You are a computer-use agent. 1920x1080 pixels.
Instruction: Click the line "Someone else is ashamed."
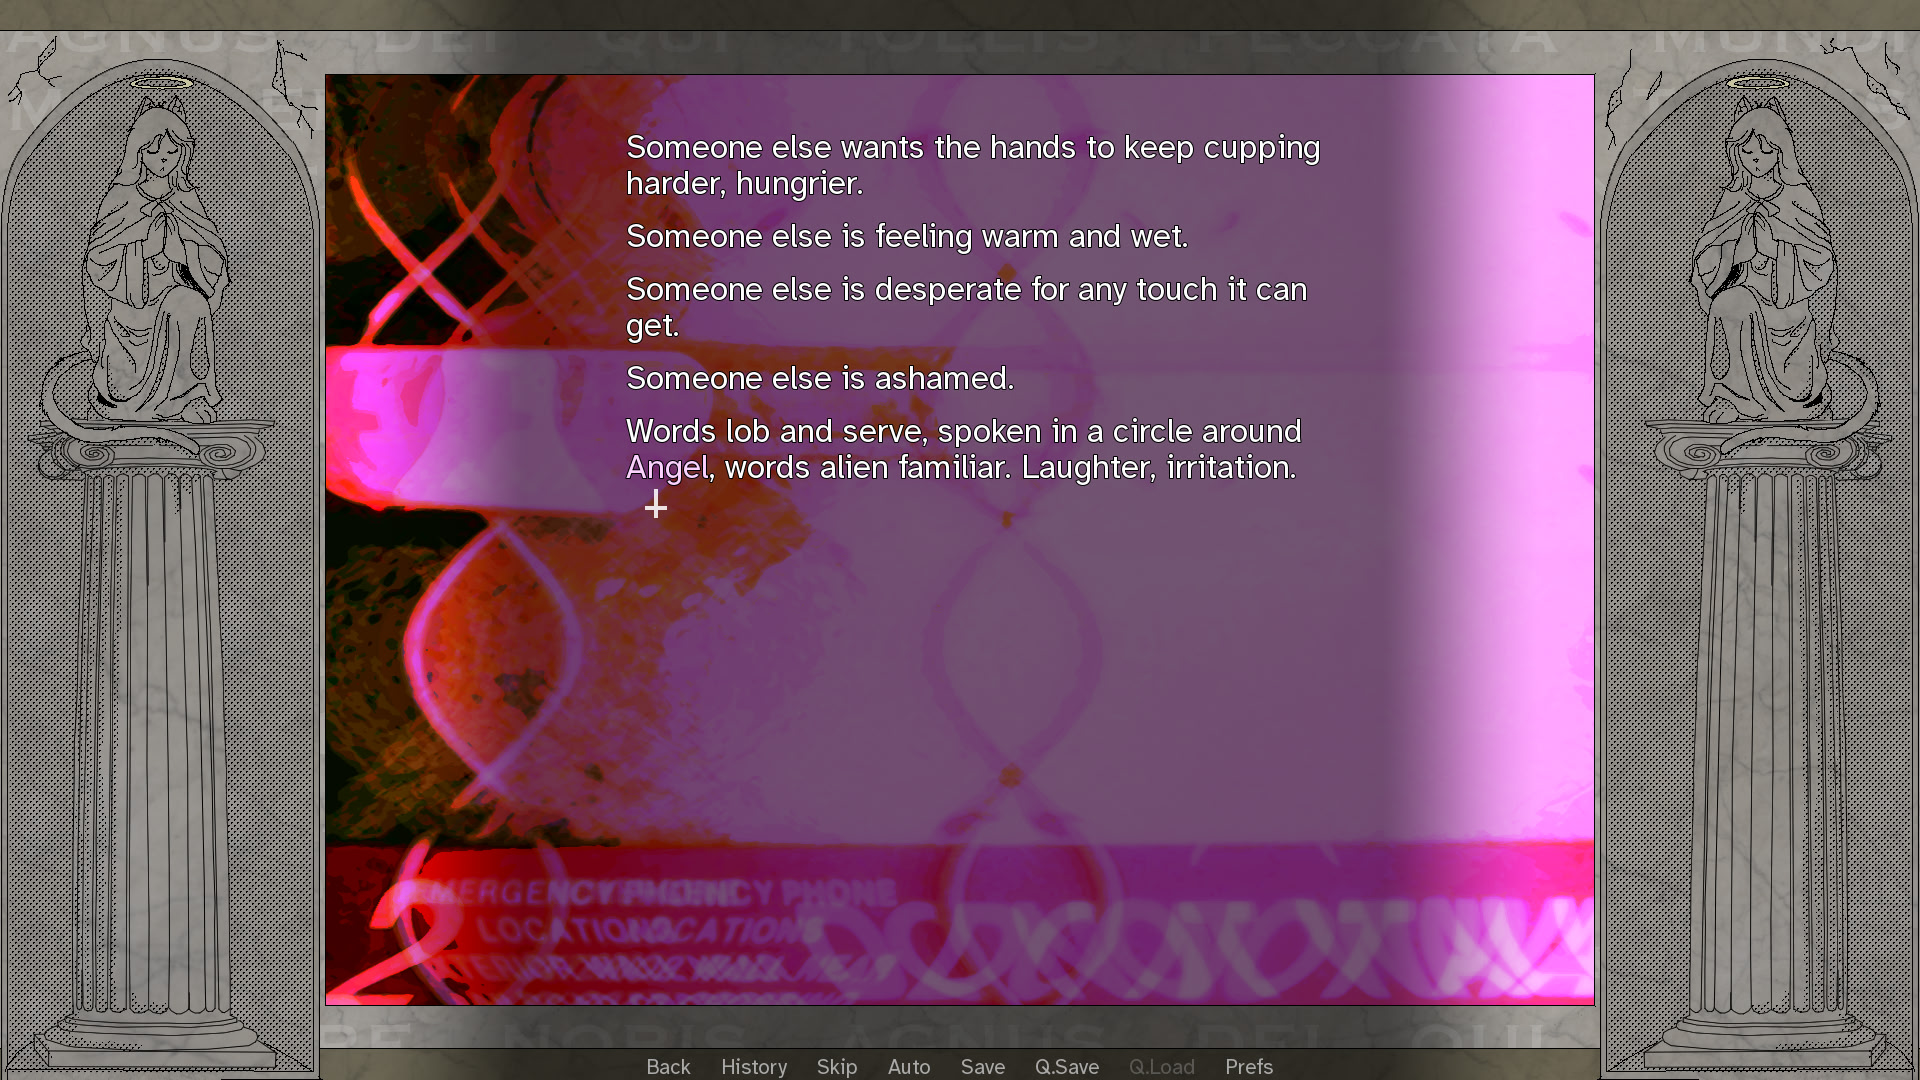pyautogui.click(x=820, y=379)
